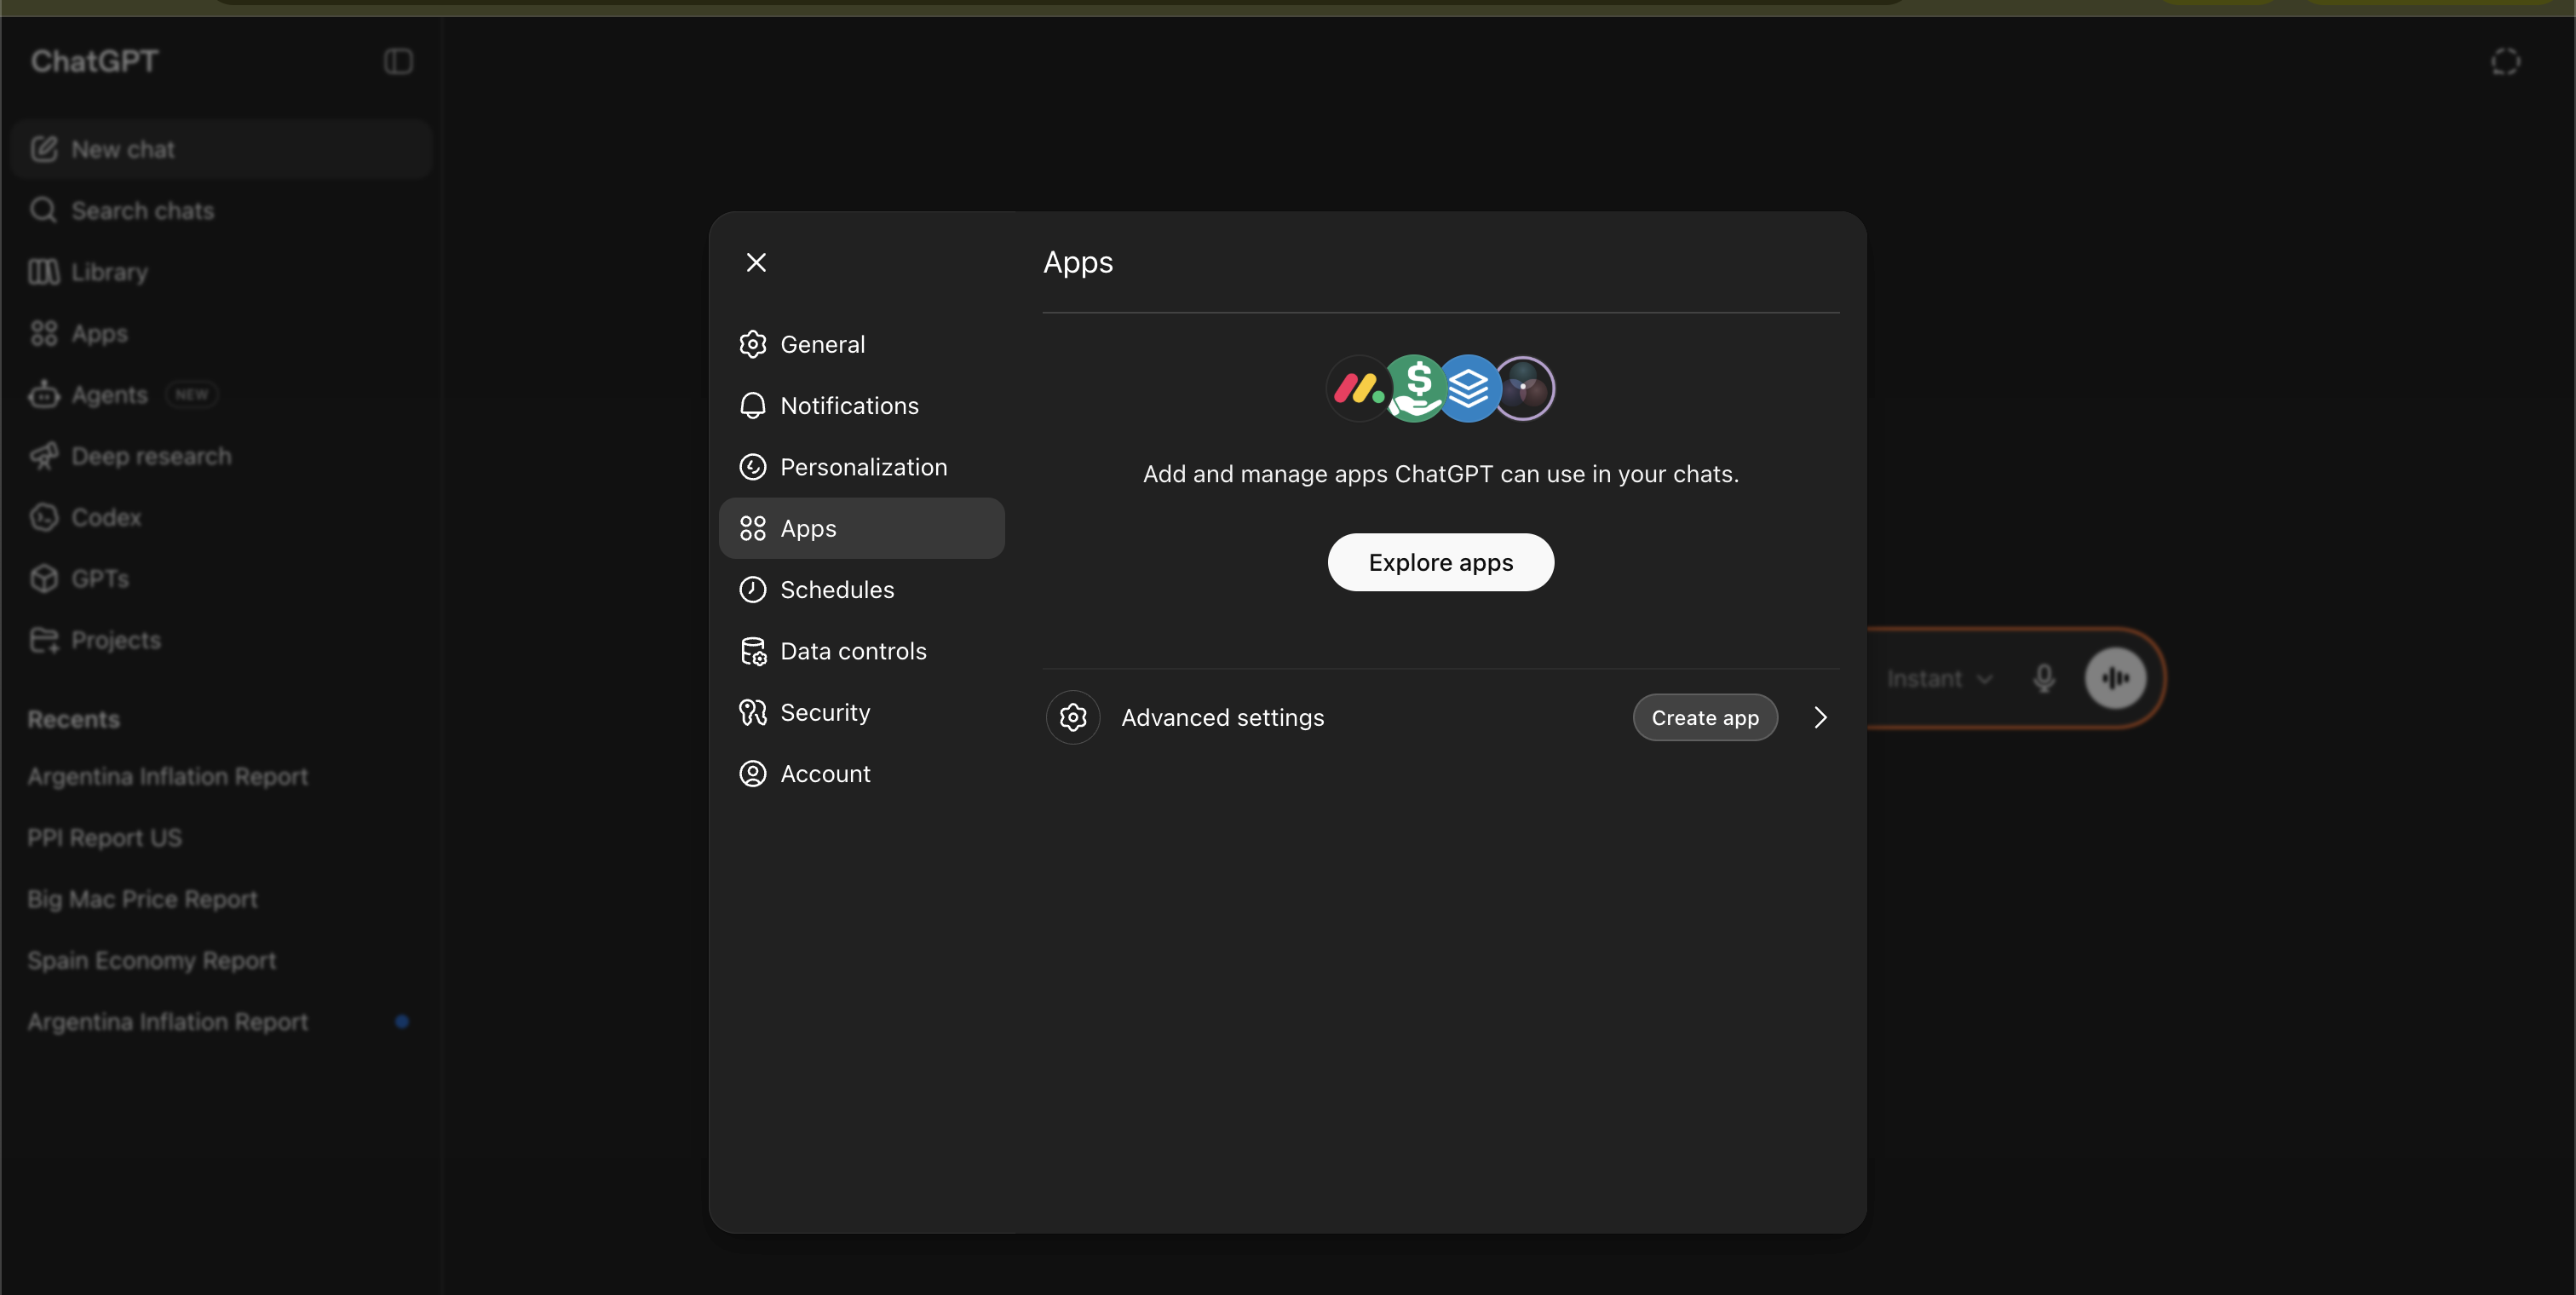
Task: Select Apps tab in settings
Action: tap(861, 528)
